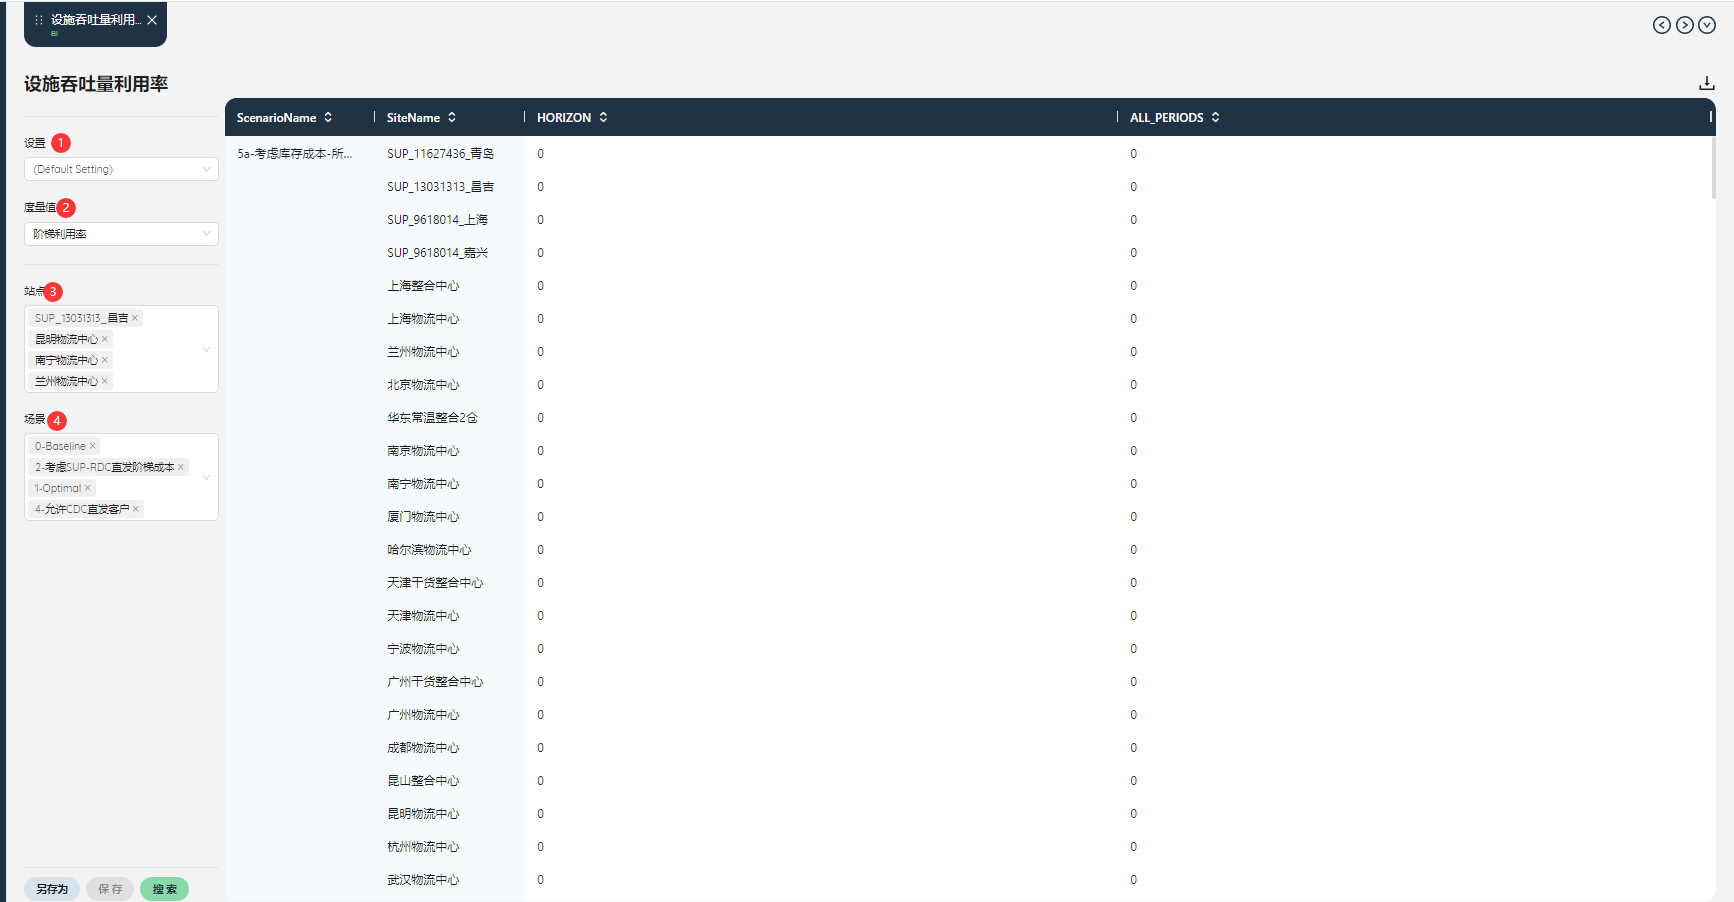This screenshot has height=902, width=1734.
Task: Select the 成都物流中心 row
Action: click(970, 748)
